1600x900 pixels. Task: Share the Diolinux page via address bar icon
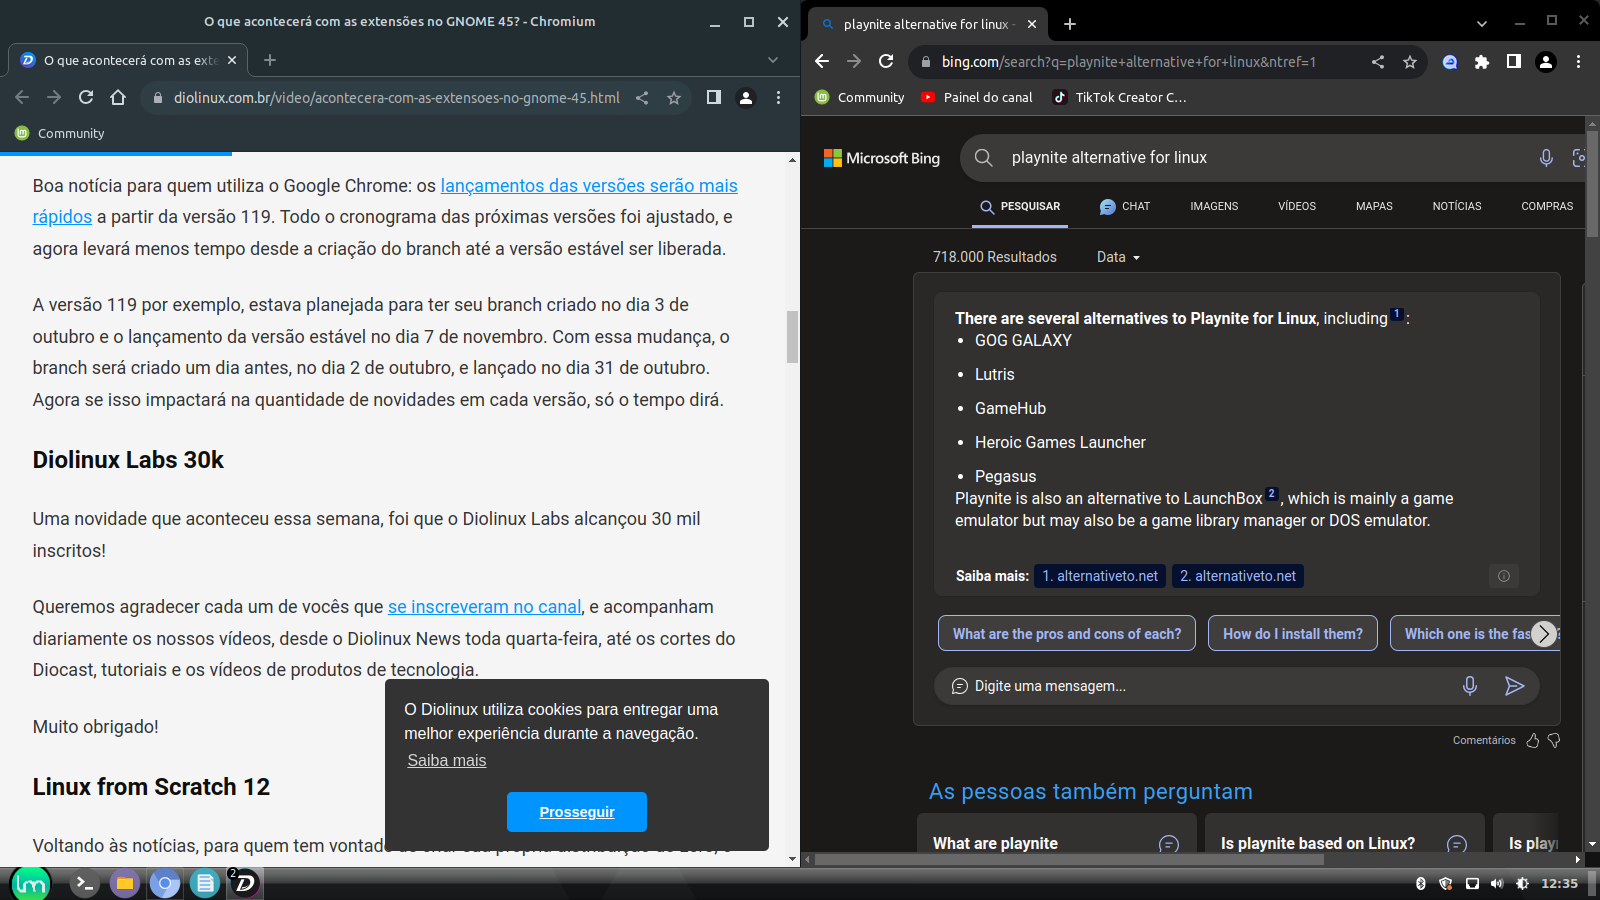[x=642, y=98]
